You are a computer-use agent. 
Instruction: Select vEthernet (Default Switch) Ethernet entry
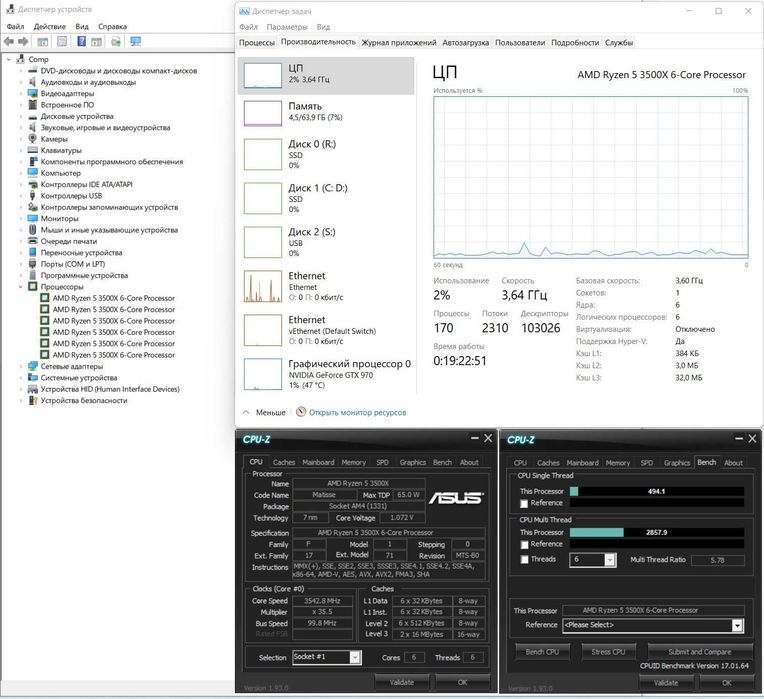(x=325, y=330)
